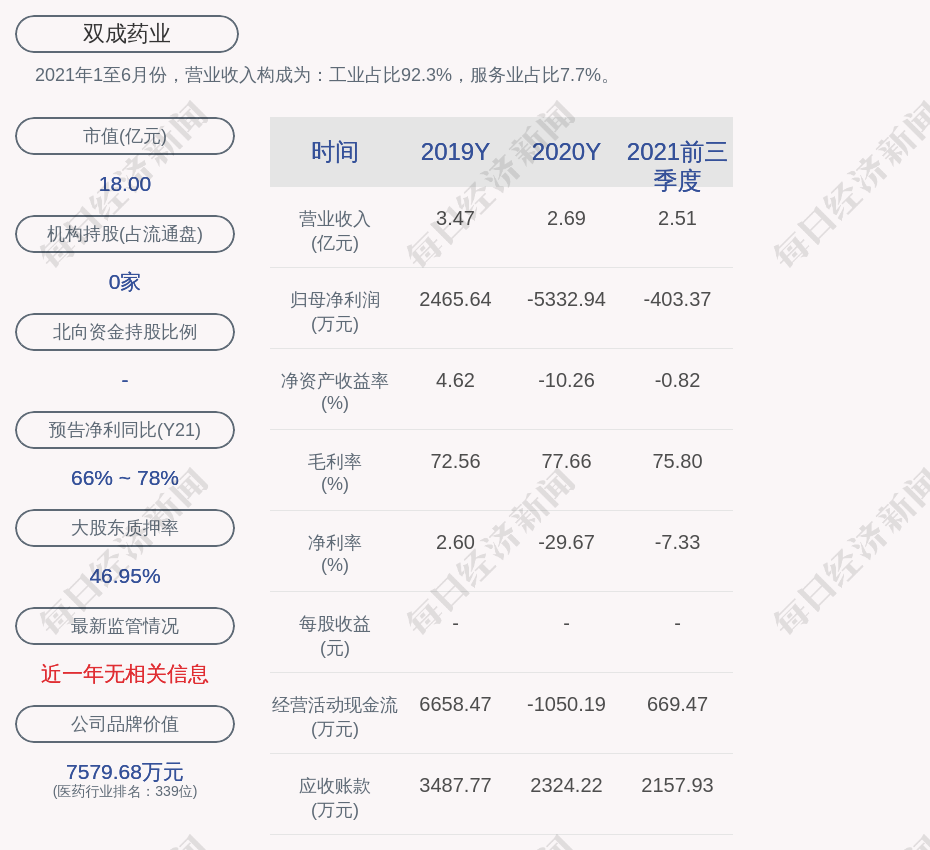The width and height of the screenshot is (930, 850).
Task: Click the net profit value -5332.94
Action: 566,300
